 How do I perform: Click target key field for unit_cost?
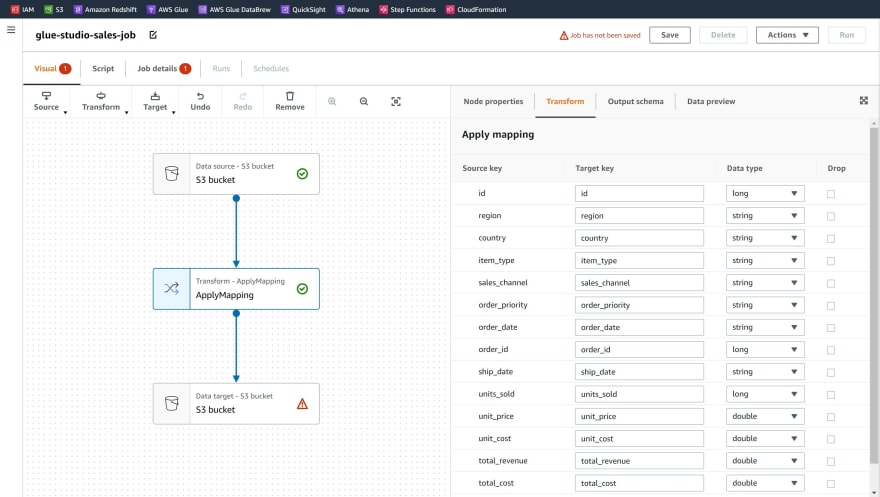pyautogui.click(x=639, y=439)
